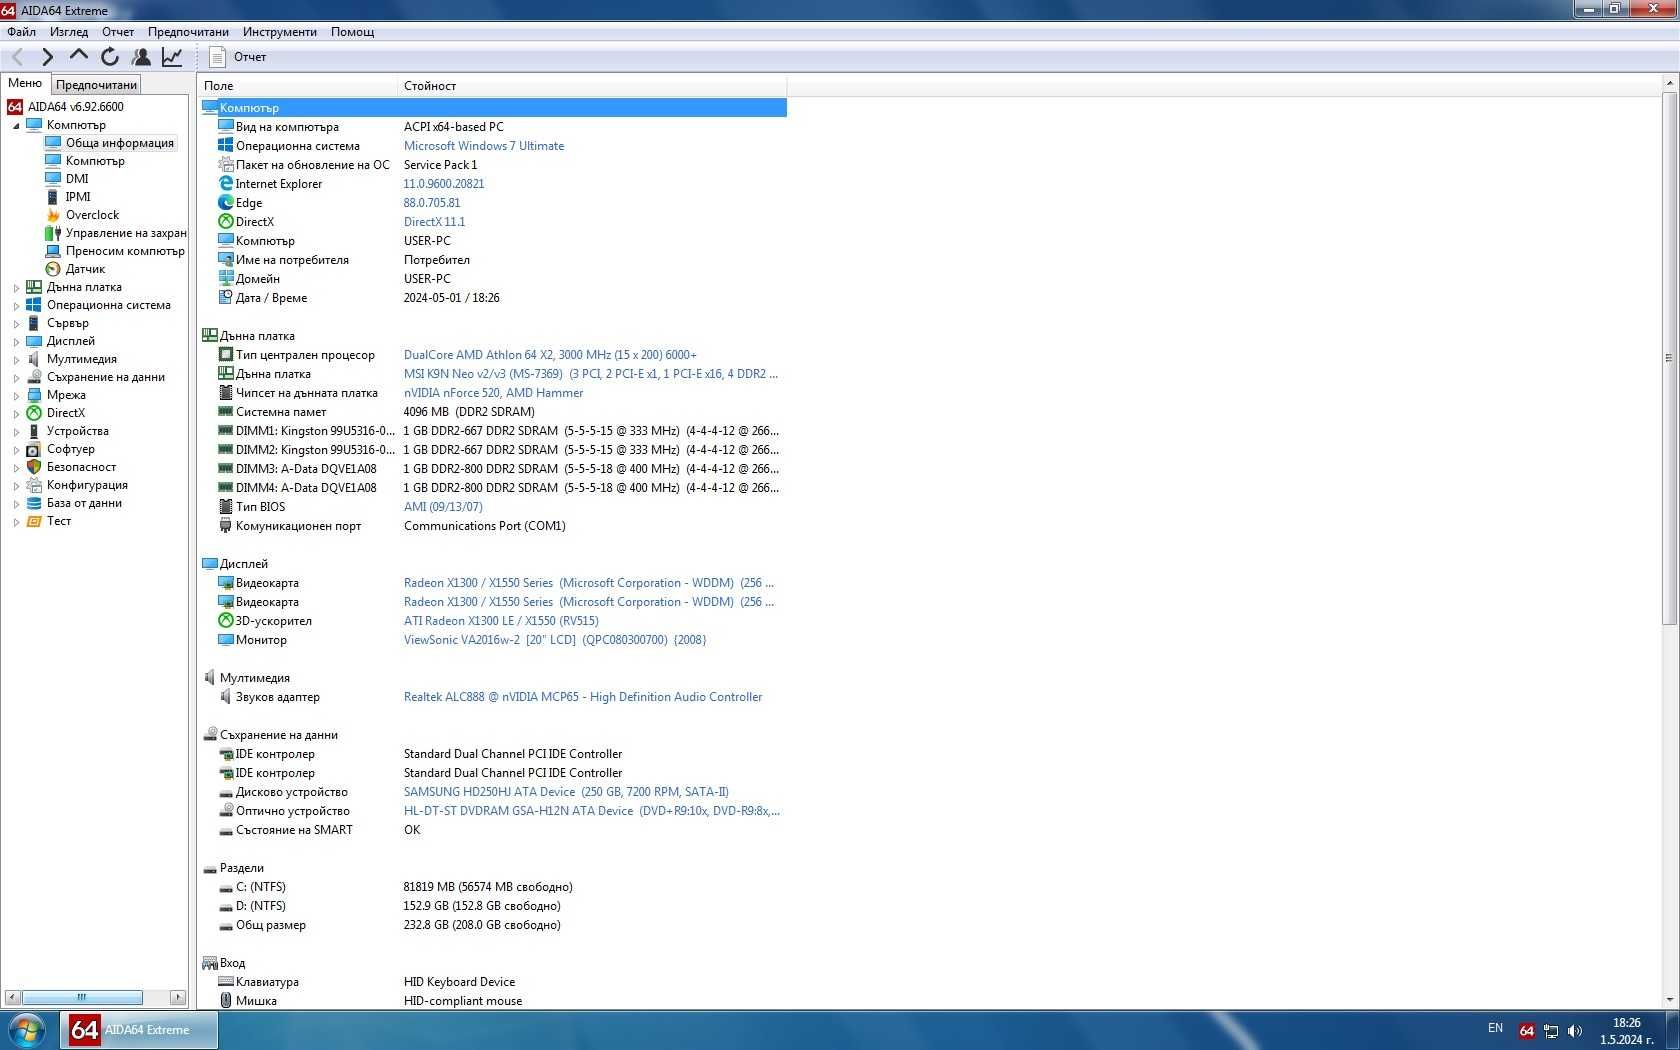Click the DirectX icon in sidebar
This screenshot has width=1680, height=1050.
[x=34, y=413]
